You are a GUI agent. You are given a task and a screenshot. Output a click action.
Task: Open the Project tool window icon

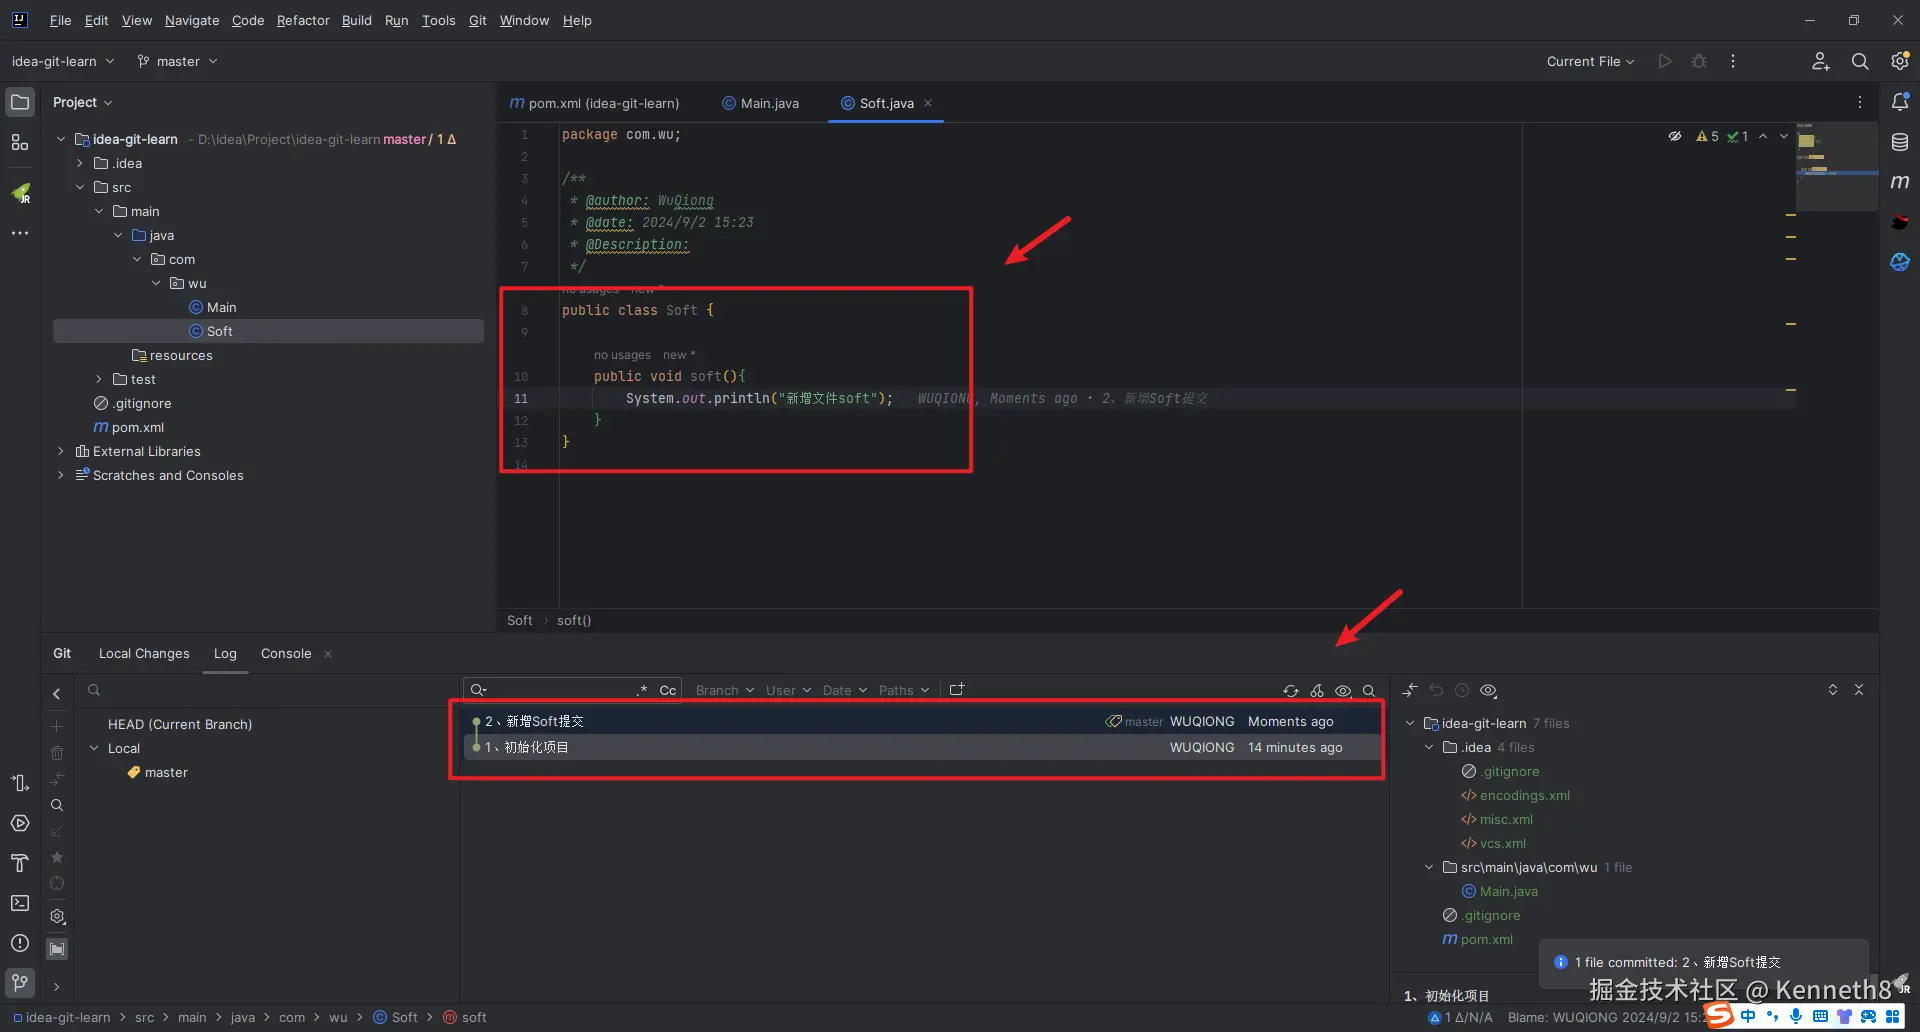coord(20,102)
